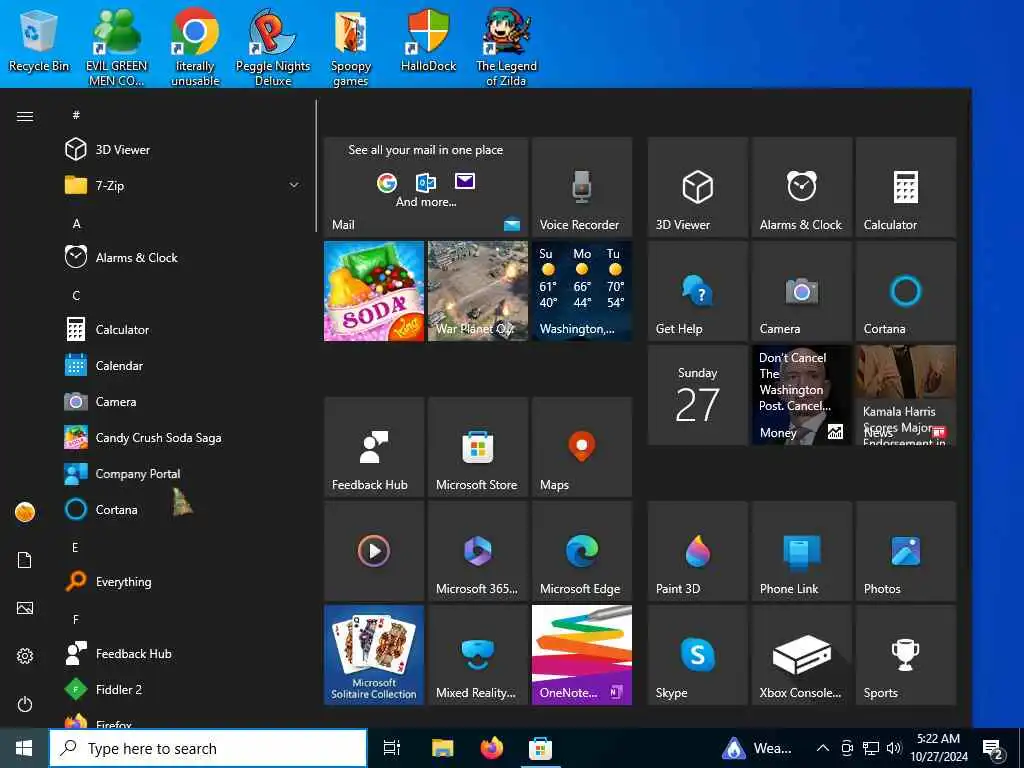Launch the Camera tile

click(x=801, y=291)
